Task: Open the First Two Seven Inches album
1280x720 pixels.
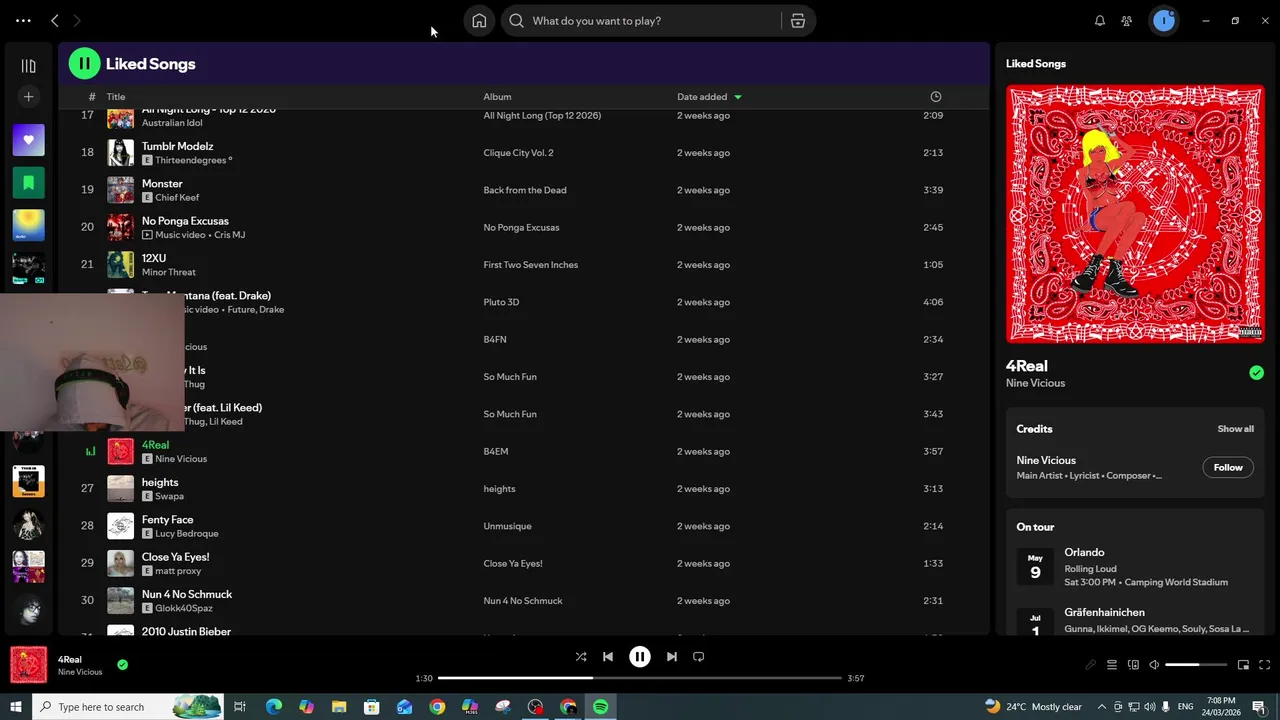Action: click(x=531, y=265)
